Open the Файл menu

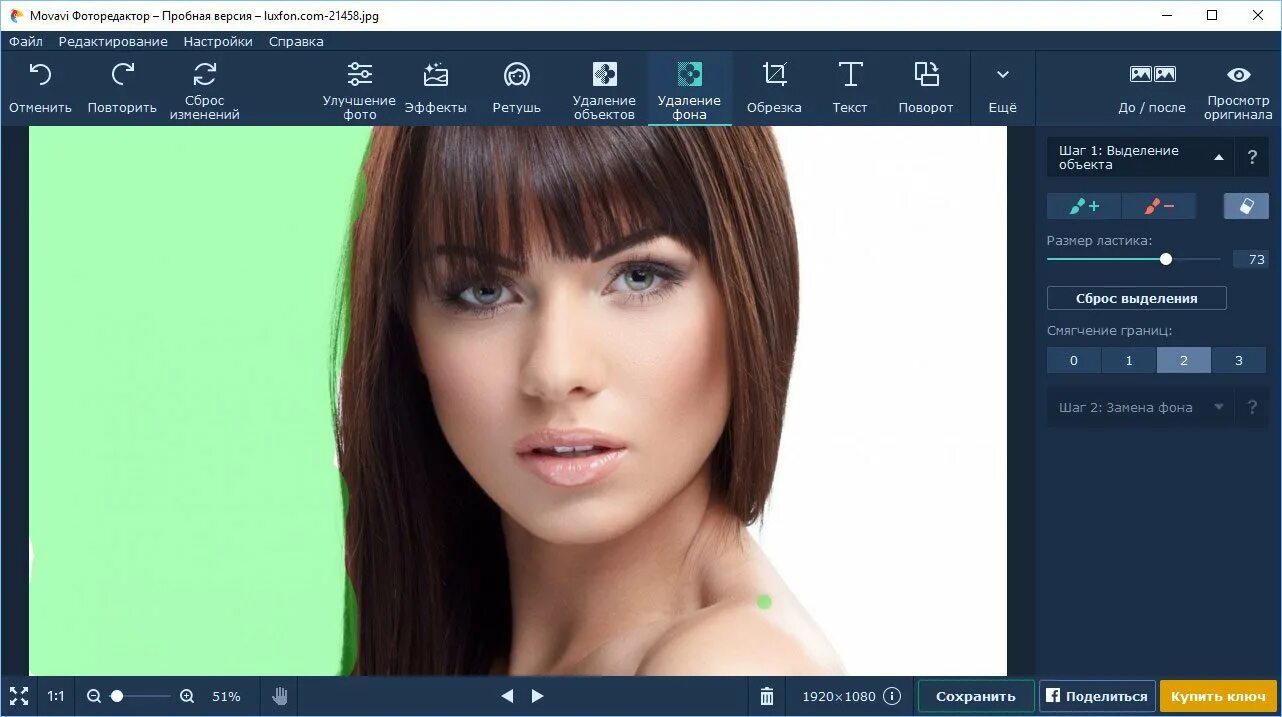26,41
